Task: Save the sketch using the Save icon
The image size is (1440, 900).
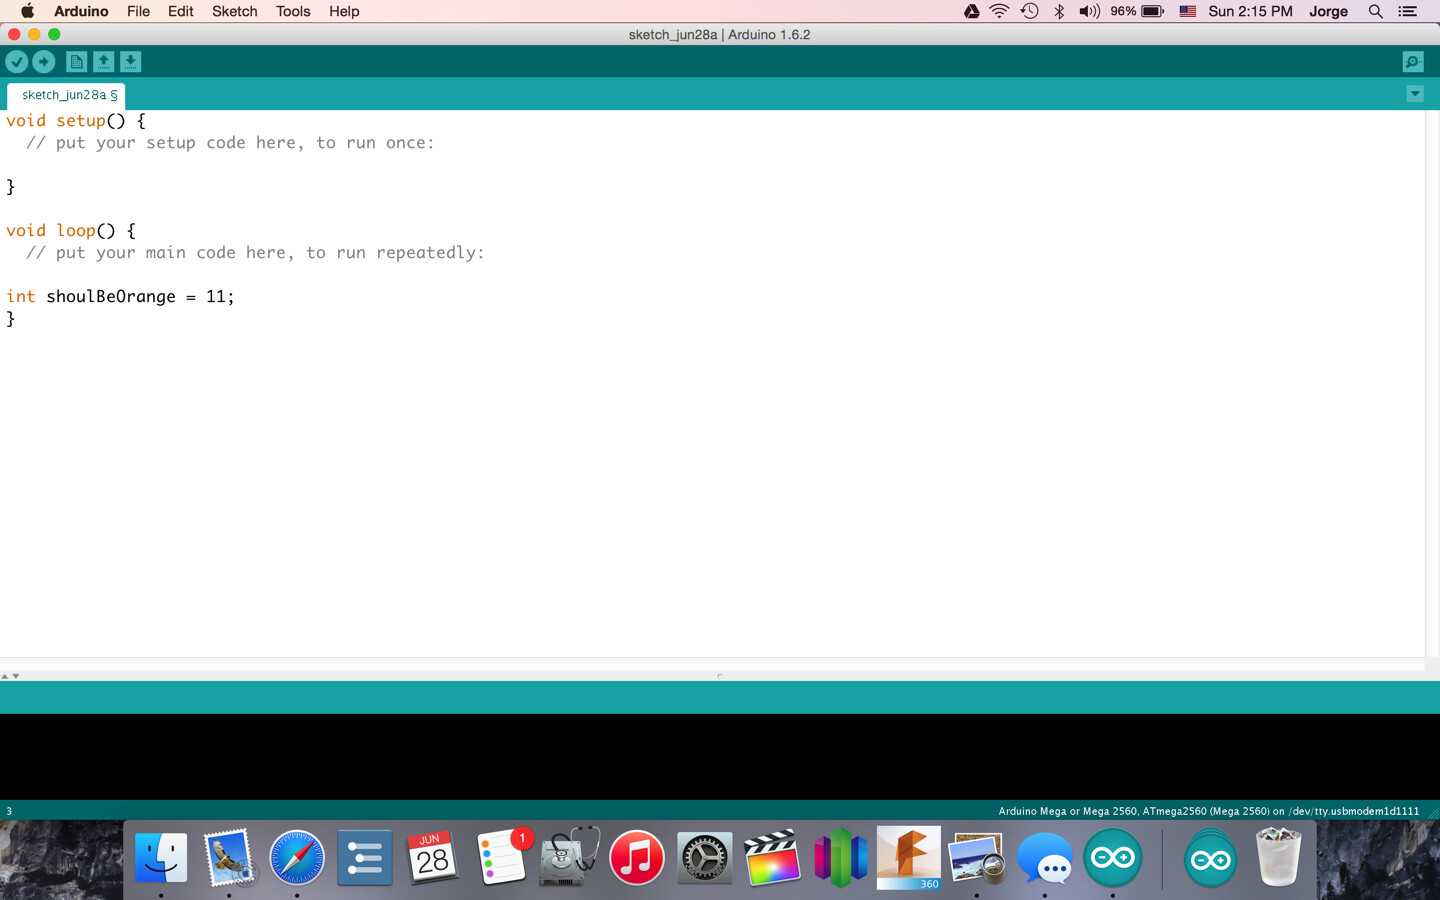Action: click(x=131, y=61)
